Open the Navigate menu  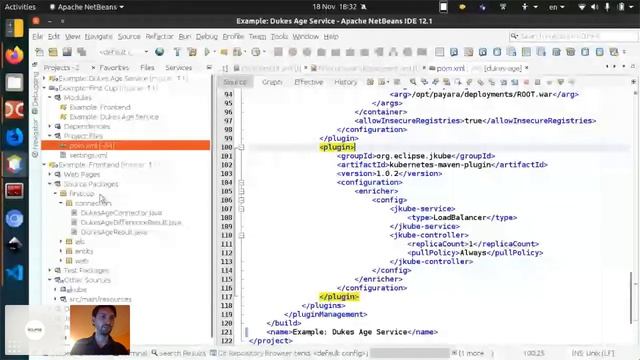98,36
